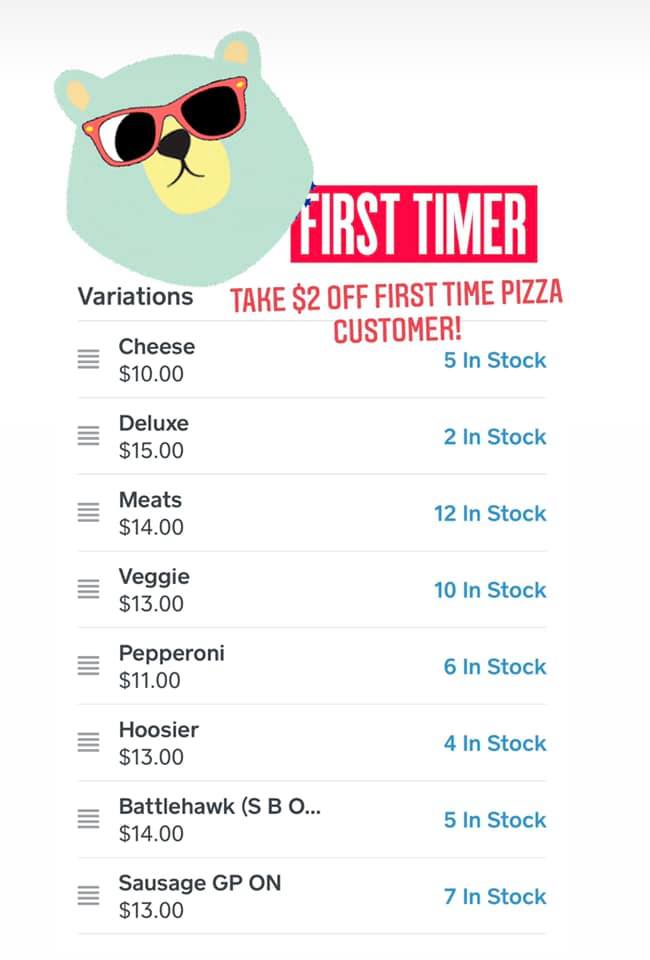Viewport: 650px width, 960px height.
Task: Select the Battlehawk variation name
Action: 220,806
